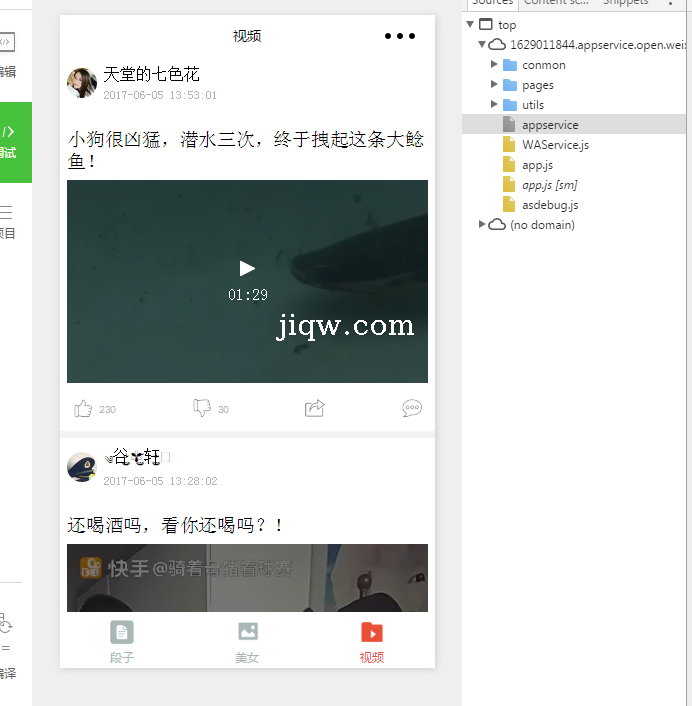Open the 快手 video thumbnail in second post
This screenshot has width=692, height=706.
point(247,578)
